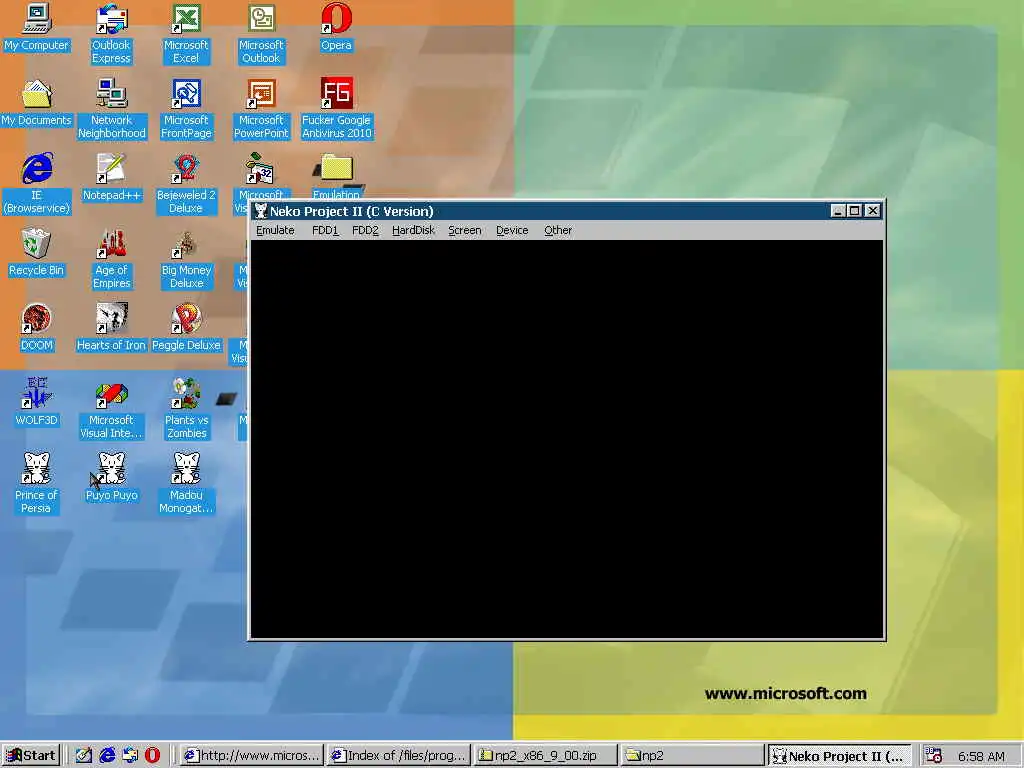Click the black emulator screen area
This screenshot has height=768, width=1024.
pyautogui.click(x=567, y=439)
